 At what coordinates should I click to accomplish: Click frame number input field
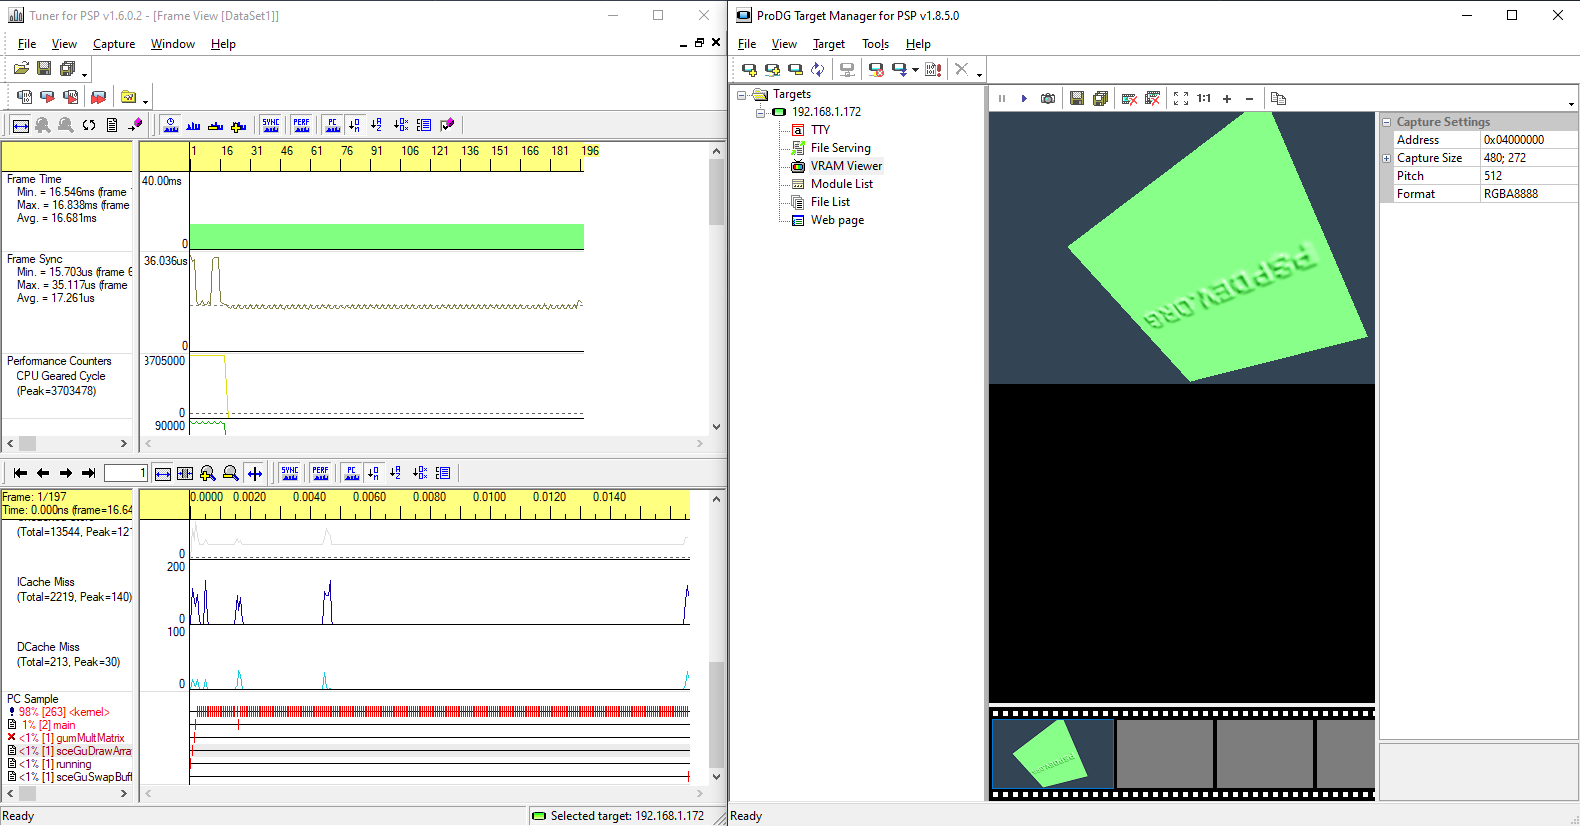(126, 473)
